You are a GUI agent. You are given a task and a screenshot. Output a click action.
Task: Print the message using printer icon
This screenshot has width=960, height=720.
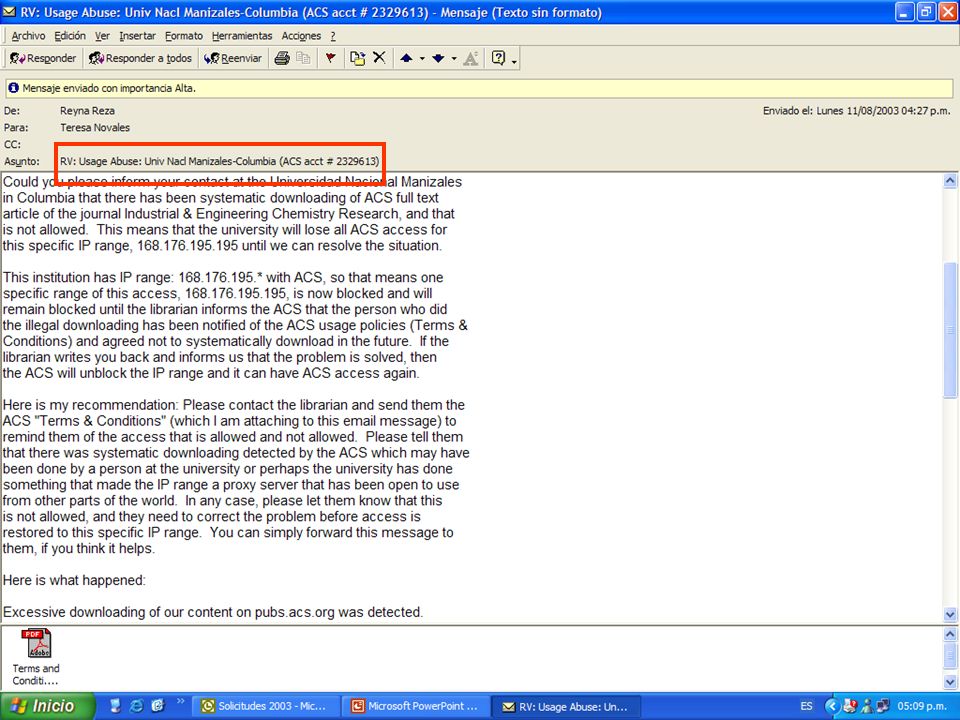point(282,58)
